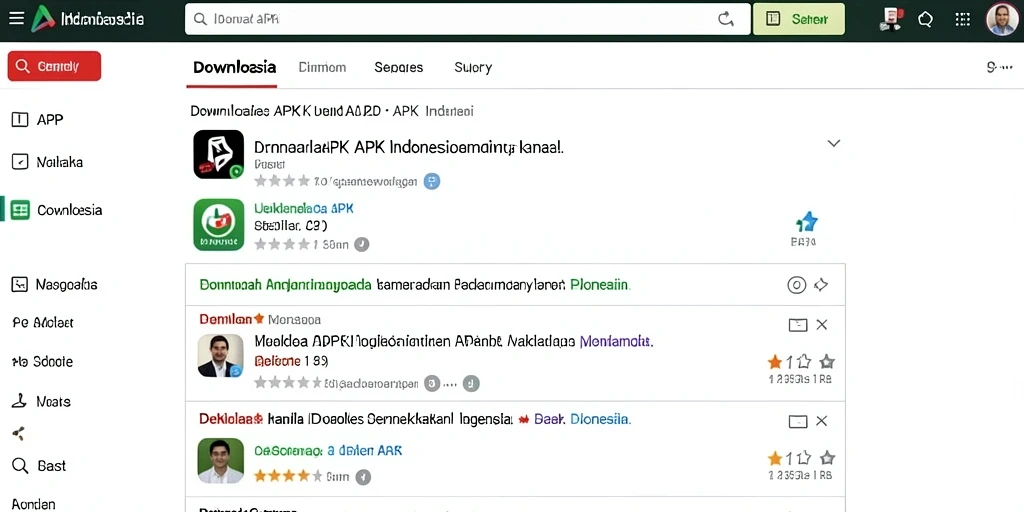The image size is (1024, 512).
Task: Expand the chevron beside the first result
Action: click(833, 143)
